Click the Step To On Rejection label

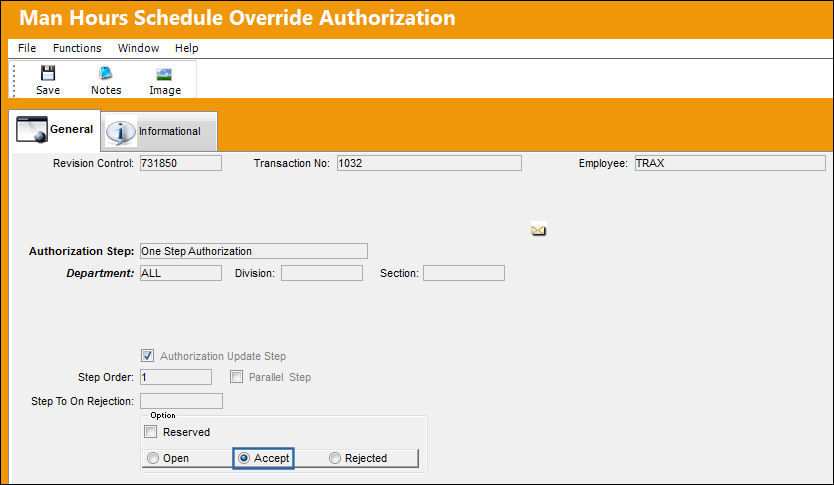(x=82, y=401)
